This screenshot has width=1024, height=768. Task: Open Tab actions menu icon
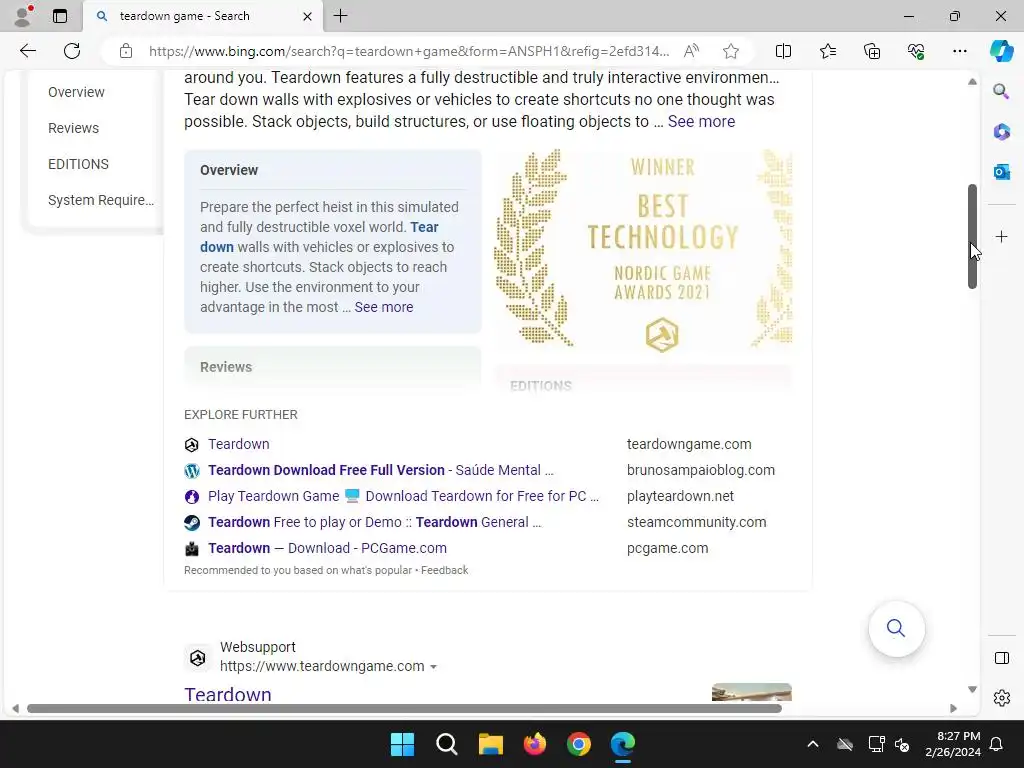[x=59, y=16]
